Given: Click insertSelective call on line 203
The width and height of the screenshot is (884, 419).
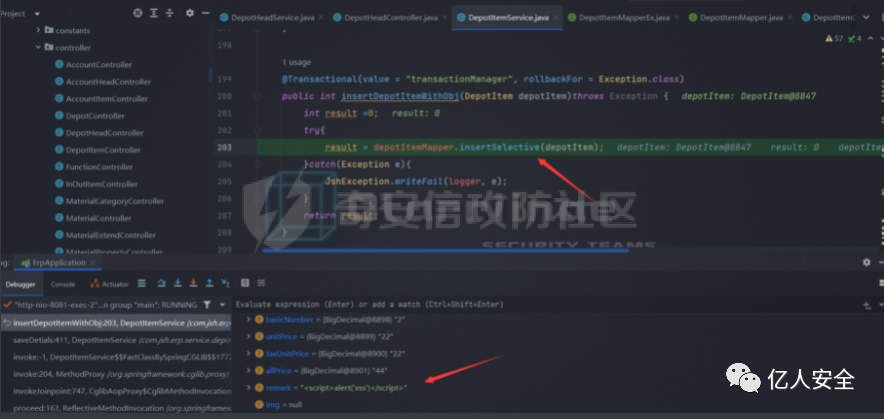Looking at the screenshot, I should coord(500,147).
